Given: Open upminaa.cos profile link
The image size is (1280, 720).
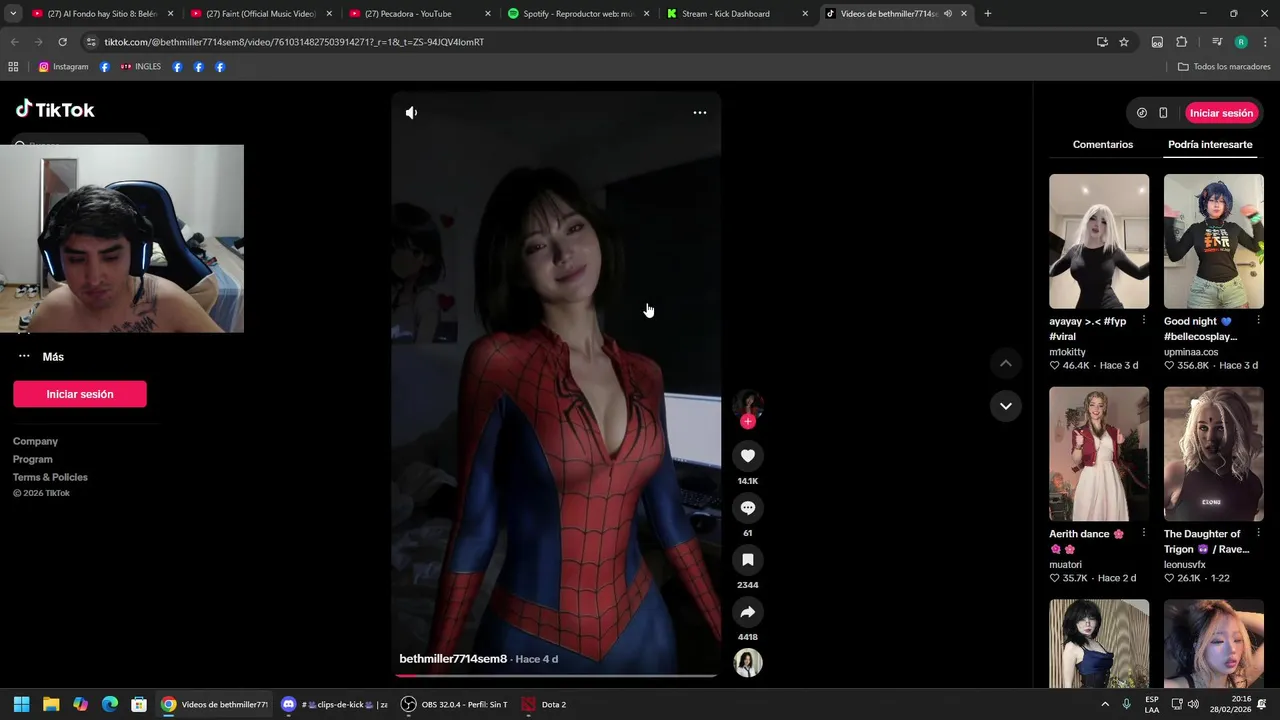Looking at the screenshot, I should click(1191, 352).
